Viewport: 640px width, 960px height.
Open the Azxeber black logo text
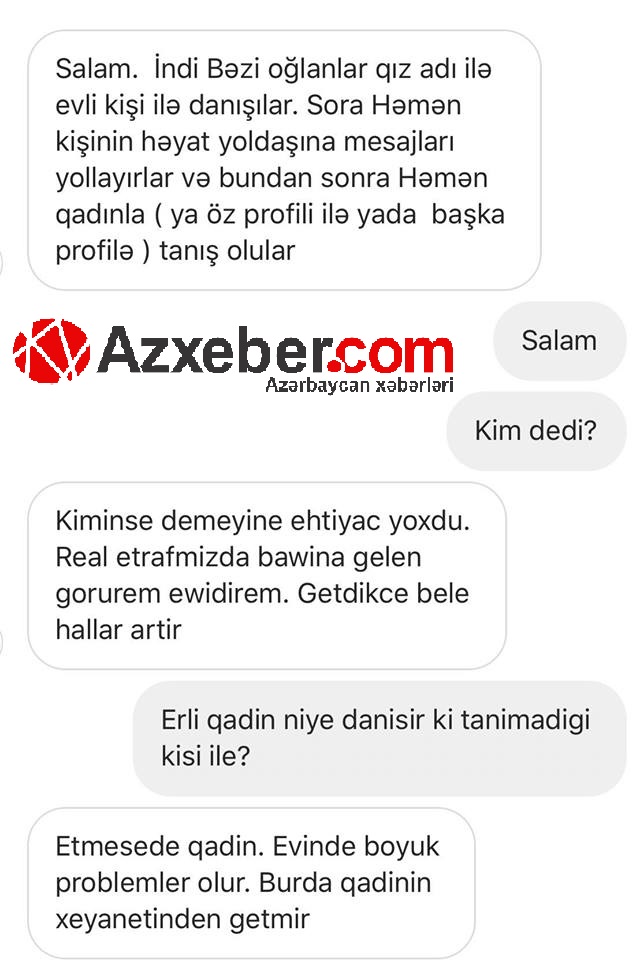213,349
